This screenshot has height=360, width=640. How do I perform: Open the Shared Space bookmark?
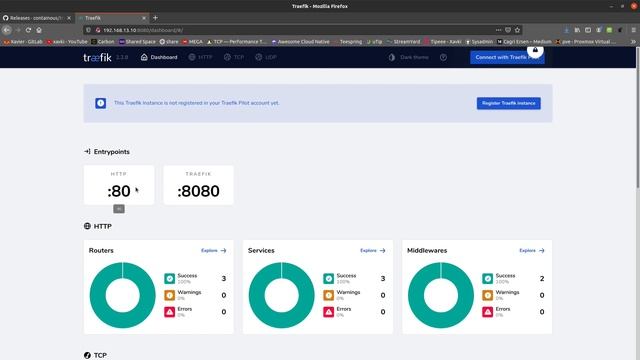point(137,42)
